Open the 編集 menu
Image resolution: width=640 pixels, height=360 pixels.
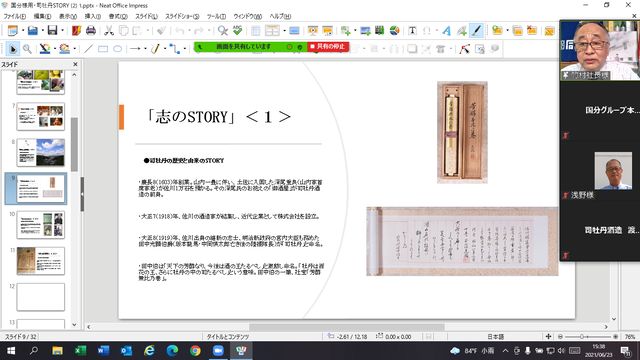pyautogui.click(x=42, y=16)
